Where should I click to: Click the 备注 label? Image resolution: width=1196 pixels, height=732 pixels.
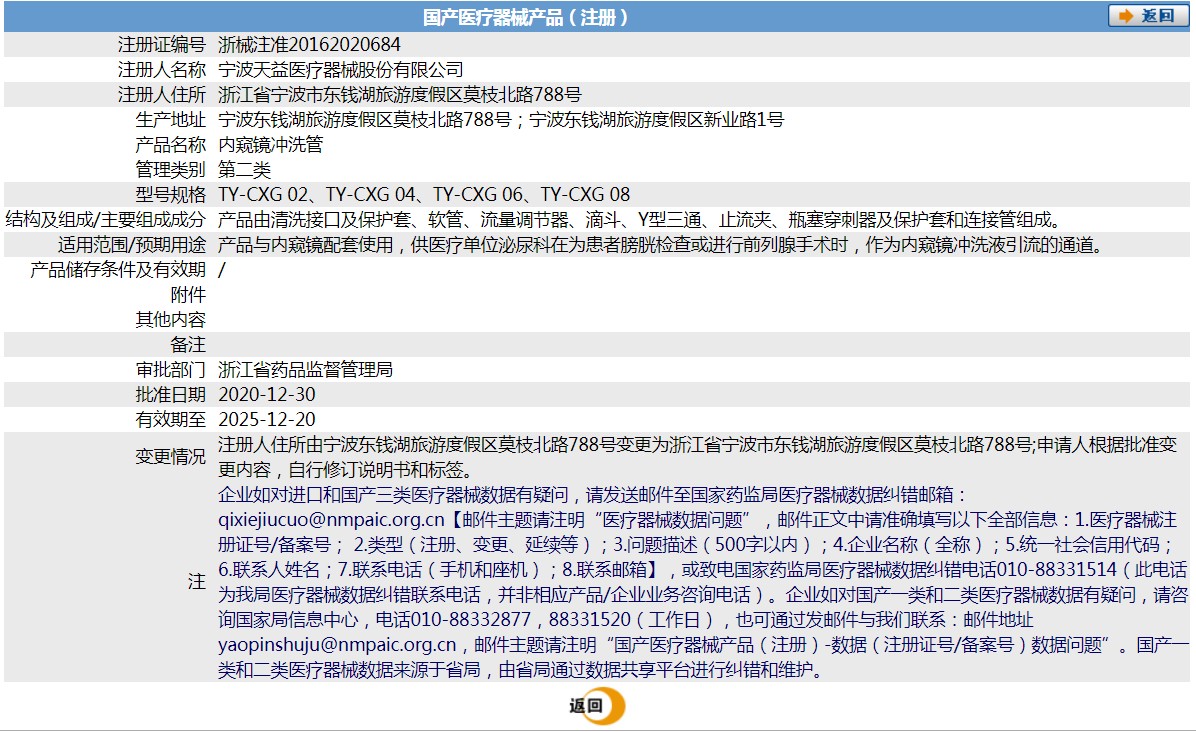click(x=188, y=345)
